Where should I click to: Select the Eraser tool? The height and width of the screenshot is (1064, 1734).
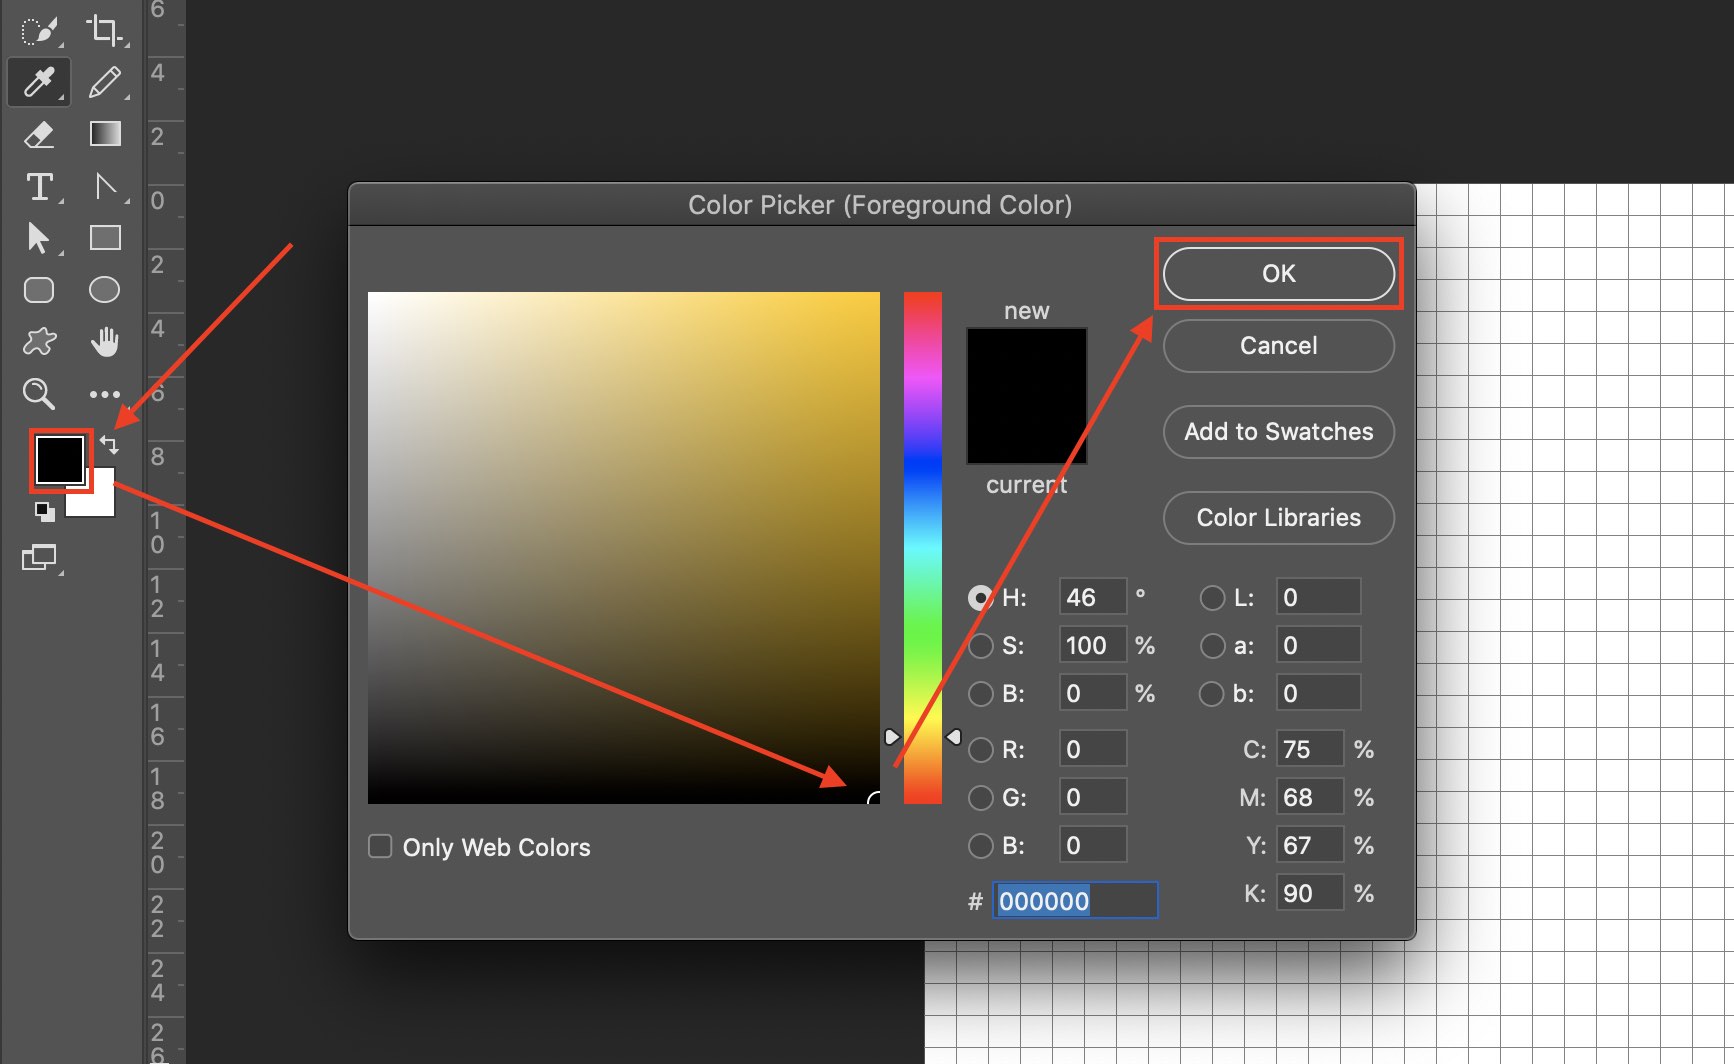(38, 135)
